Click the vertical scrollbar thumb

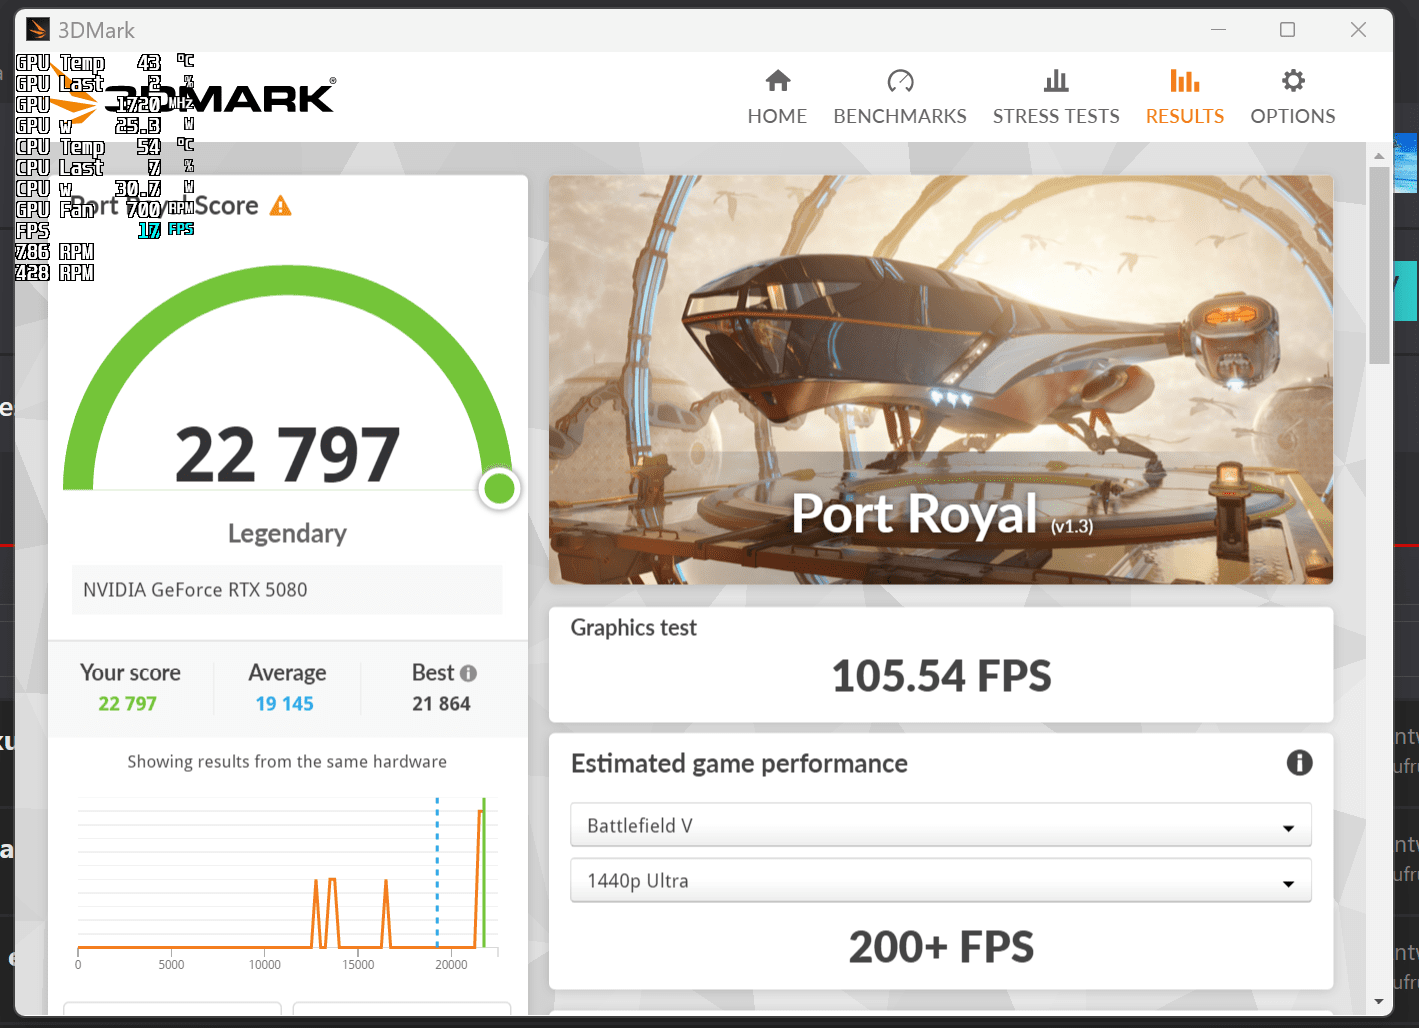coord(1379,265)
